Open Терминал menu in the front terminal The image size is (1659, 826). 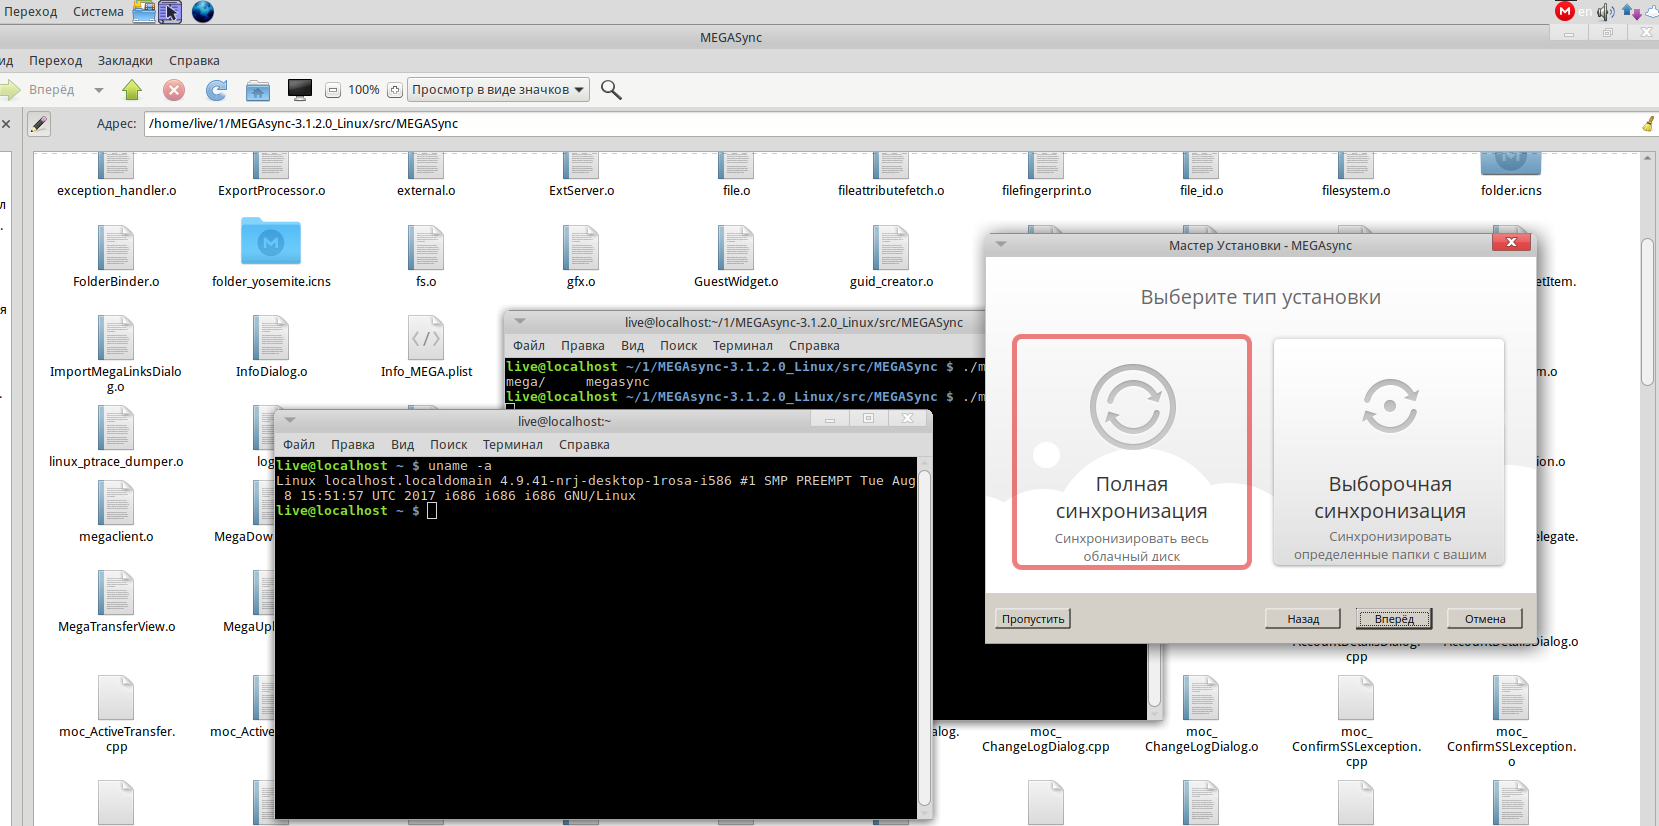pyautogui.click(x=512, y=445)
